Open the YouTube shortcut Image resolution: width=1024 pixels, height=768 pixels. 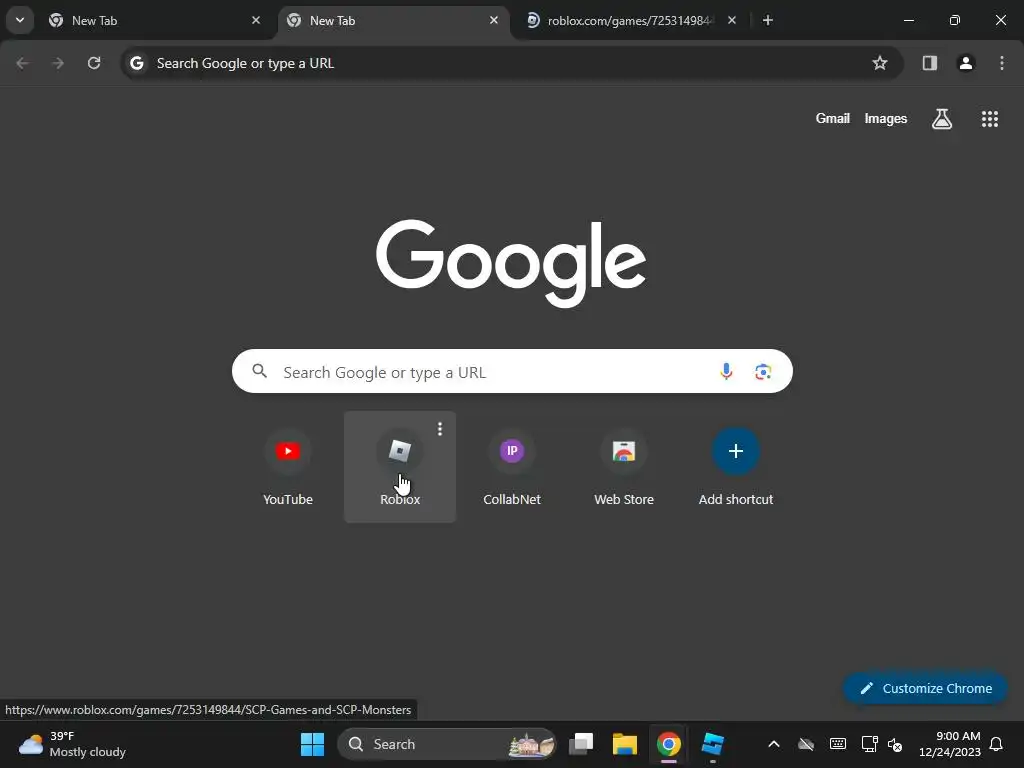(x=288, y=466)
